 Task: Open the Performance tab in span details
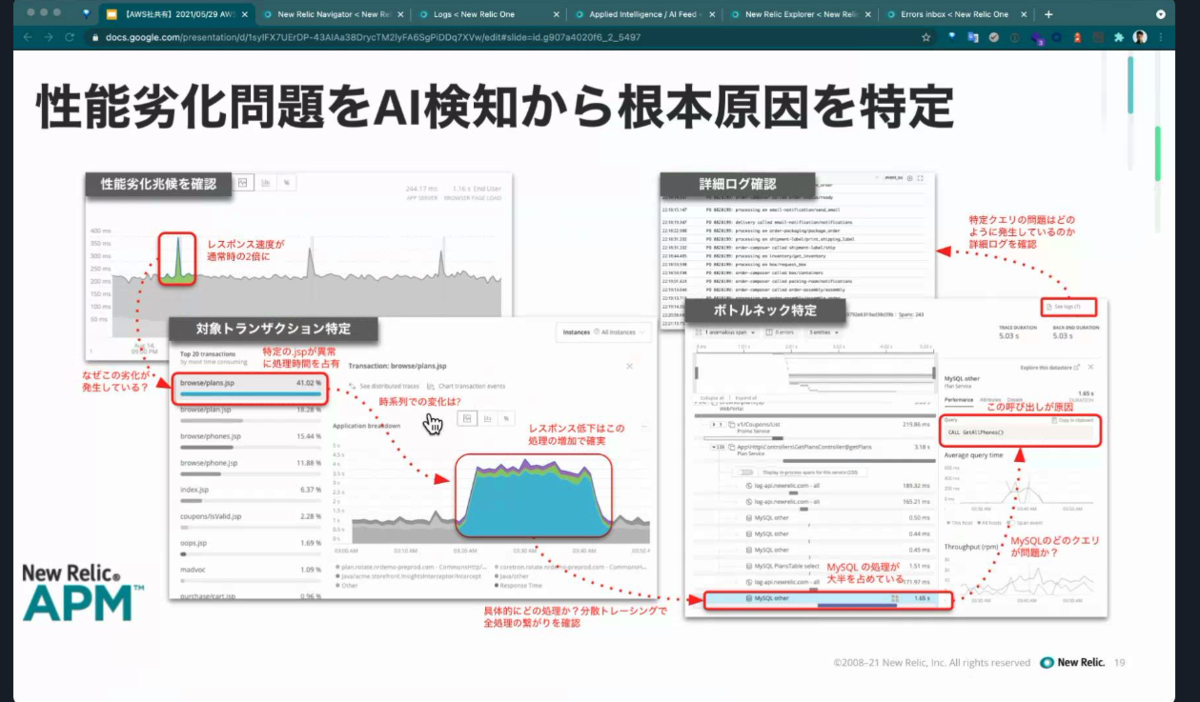[959, 399]
